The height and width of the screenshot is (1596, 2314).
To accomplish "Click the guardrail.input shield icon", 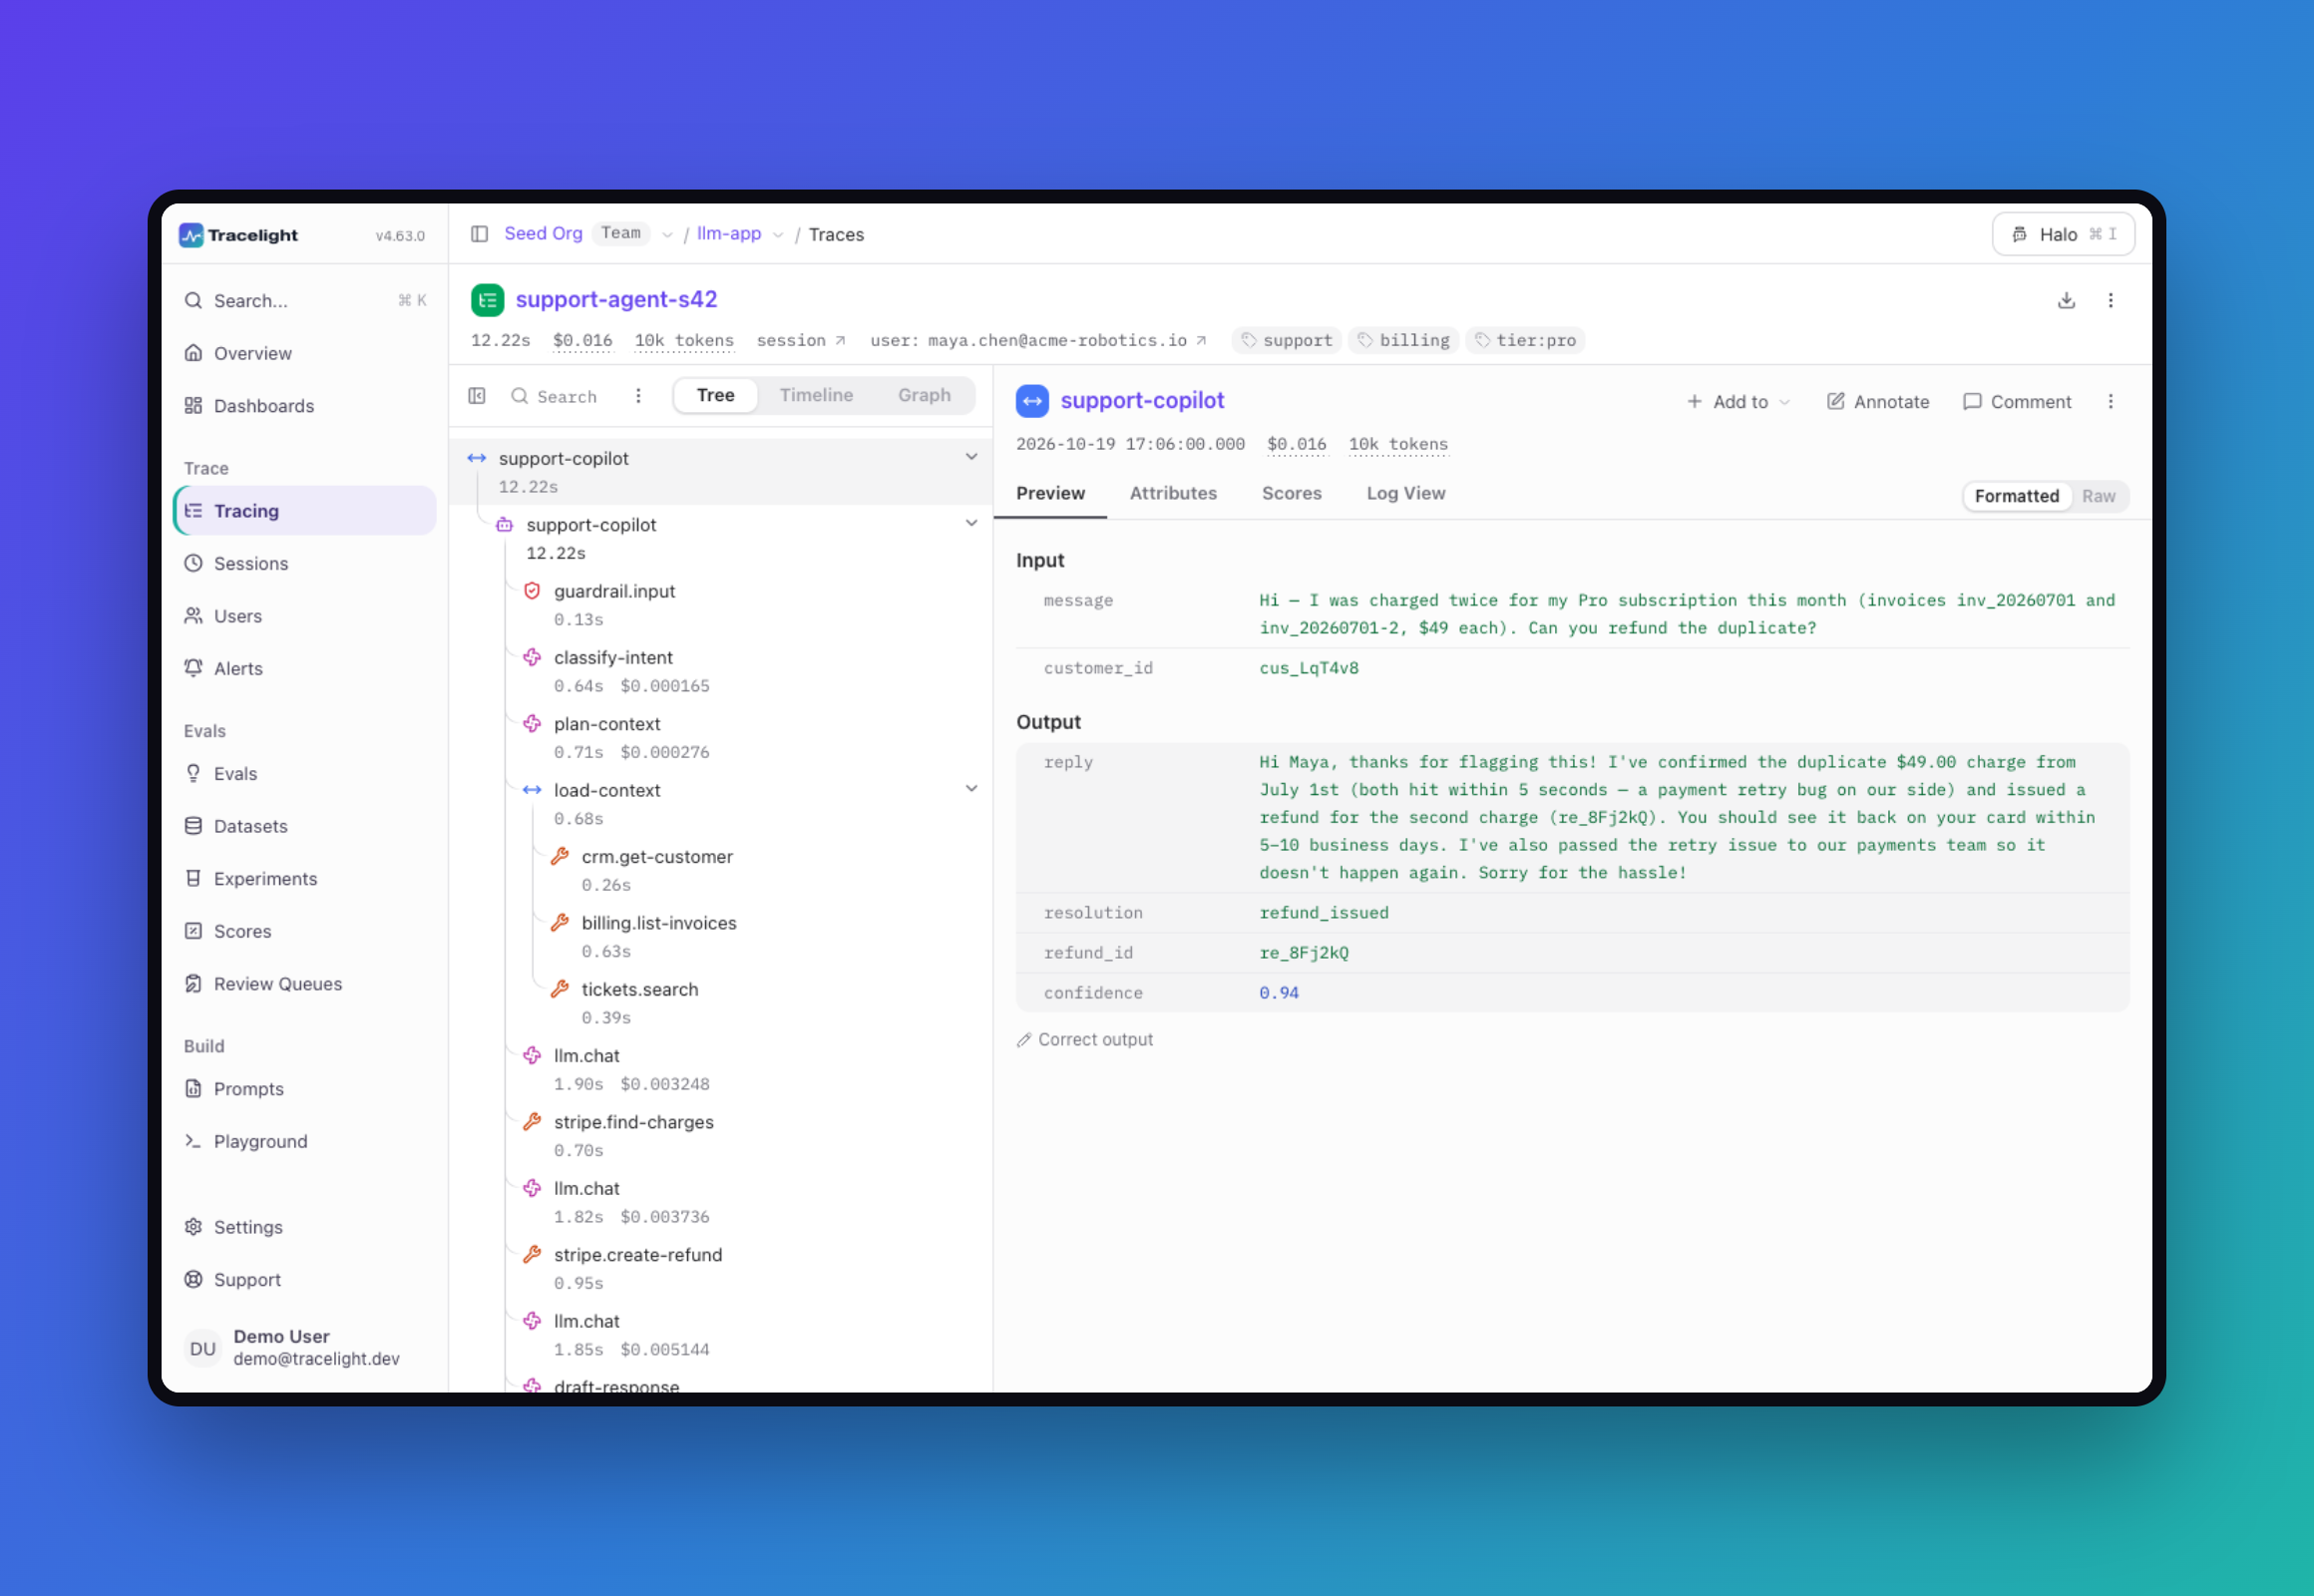I will coord(532,591).
